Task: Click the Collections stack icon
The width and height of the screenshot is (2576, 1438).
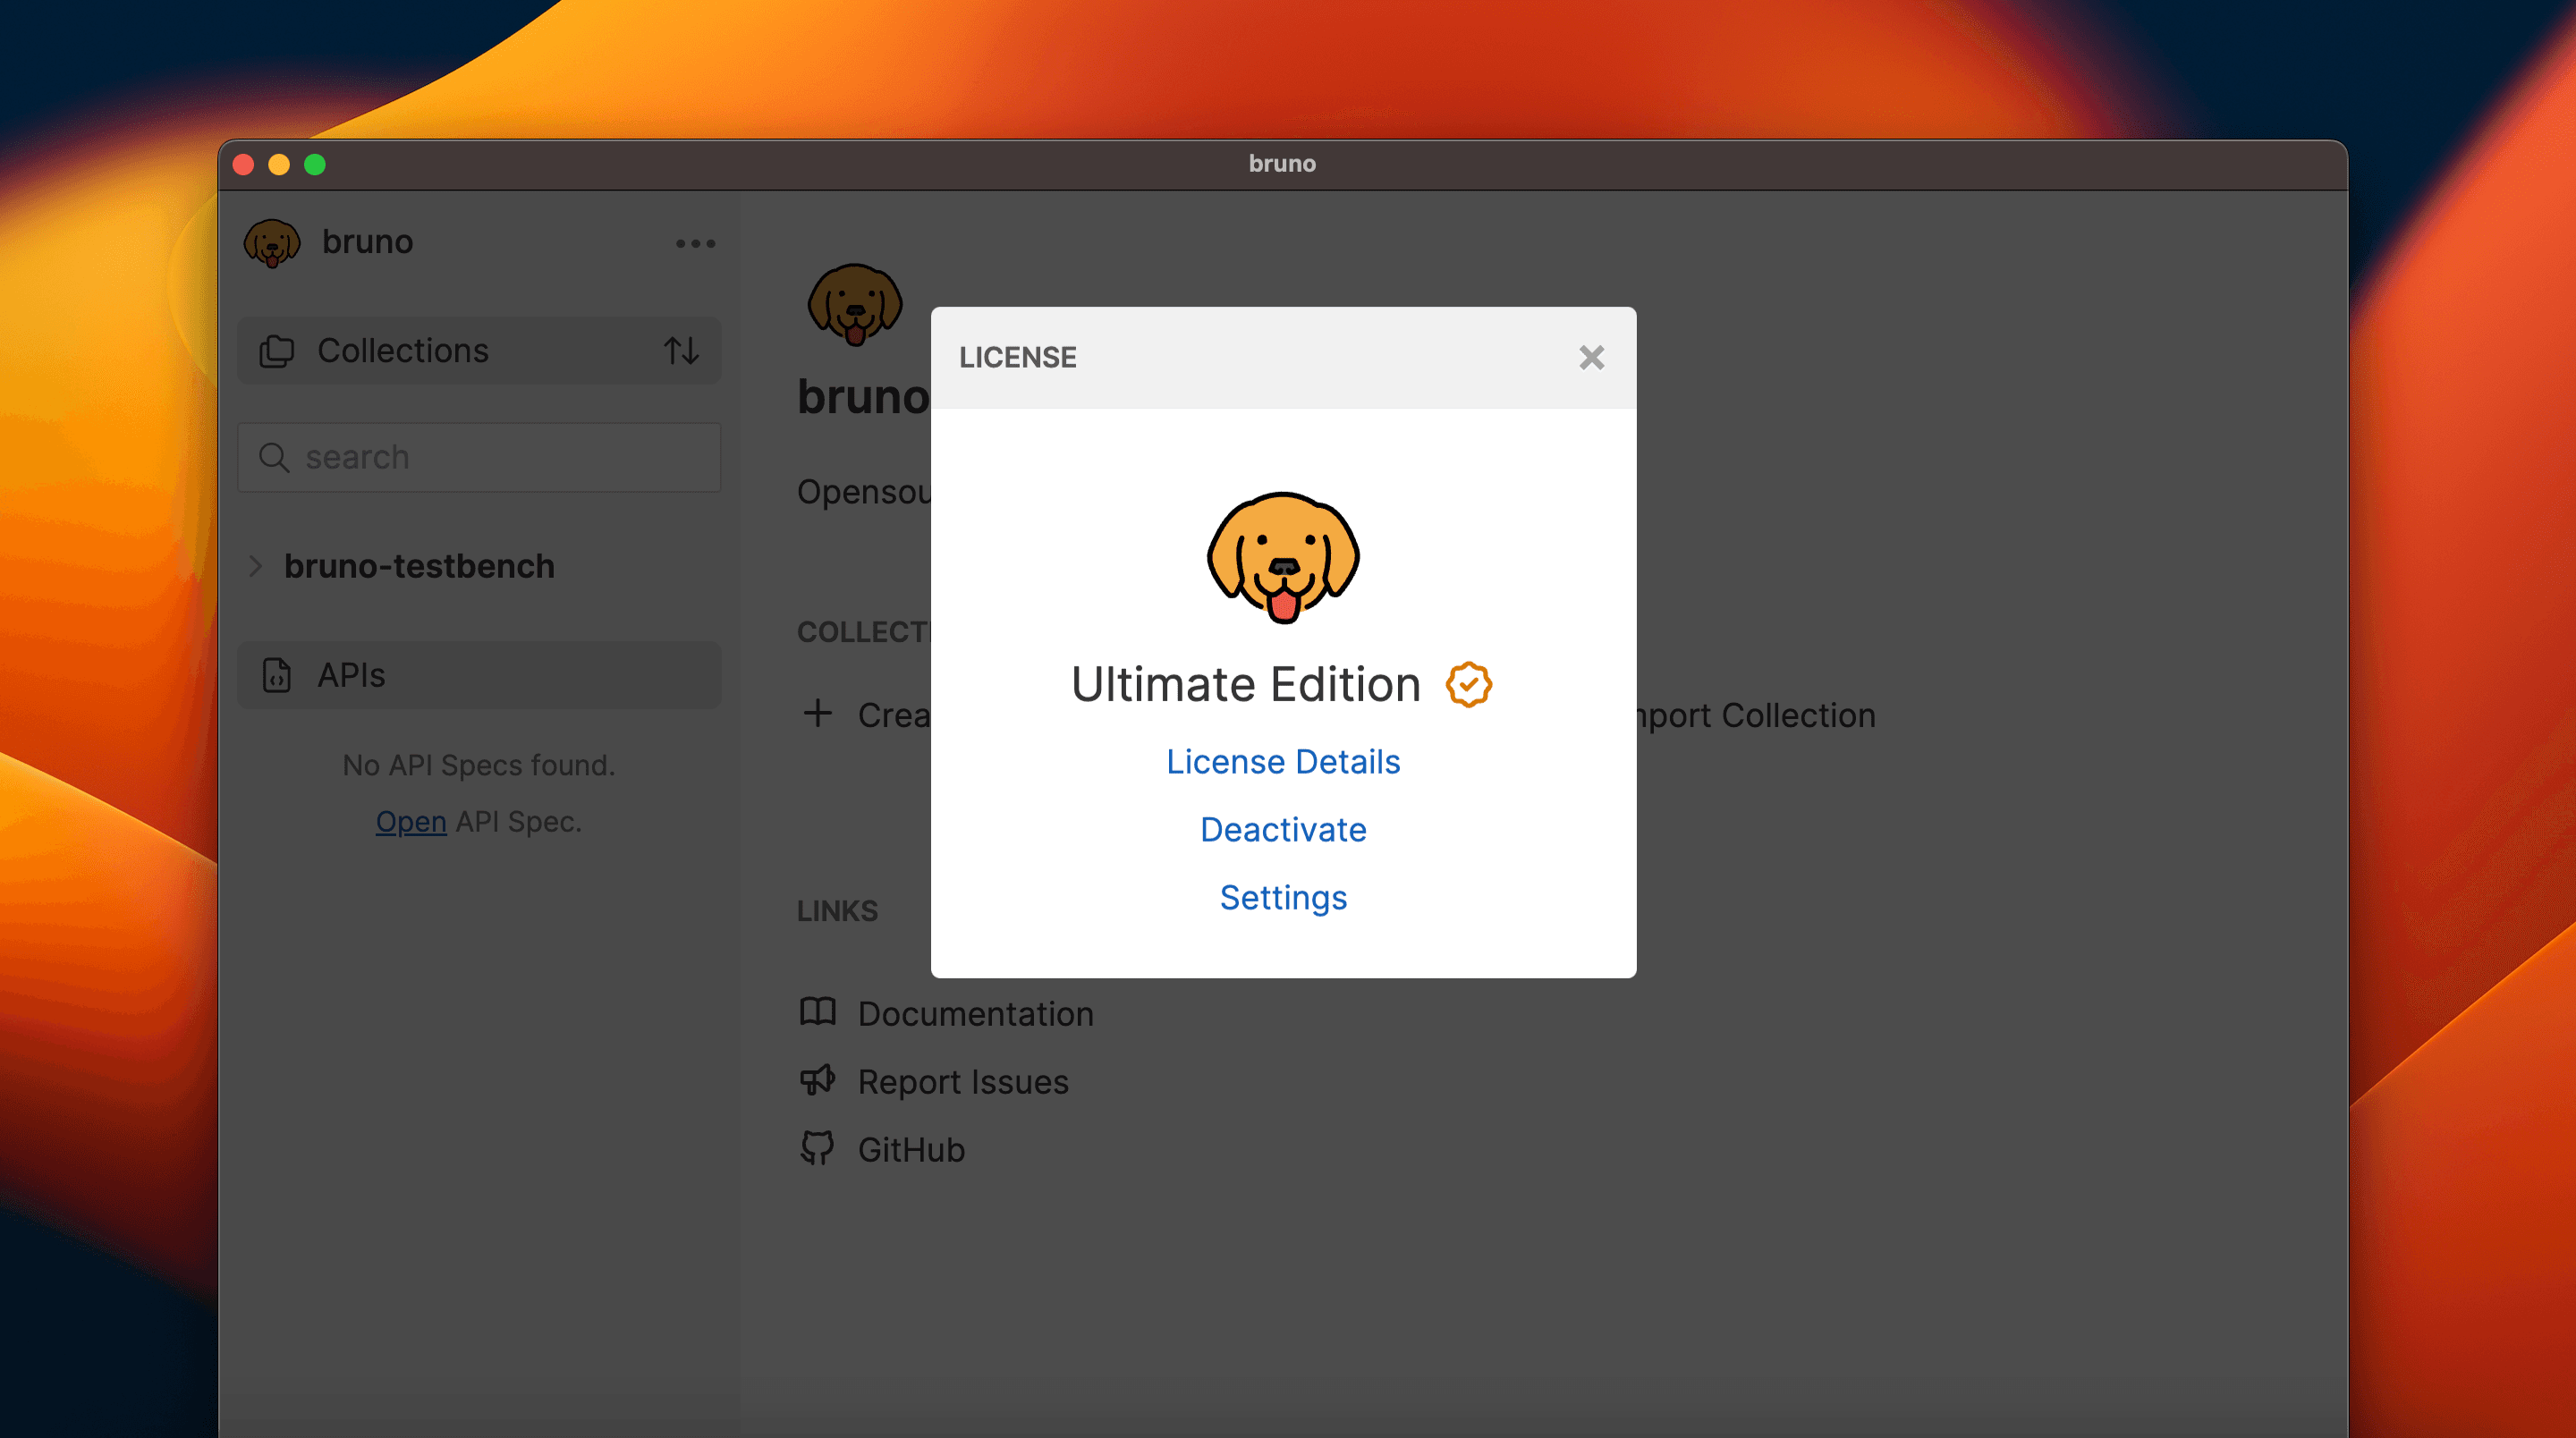Action: [277, 351]
